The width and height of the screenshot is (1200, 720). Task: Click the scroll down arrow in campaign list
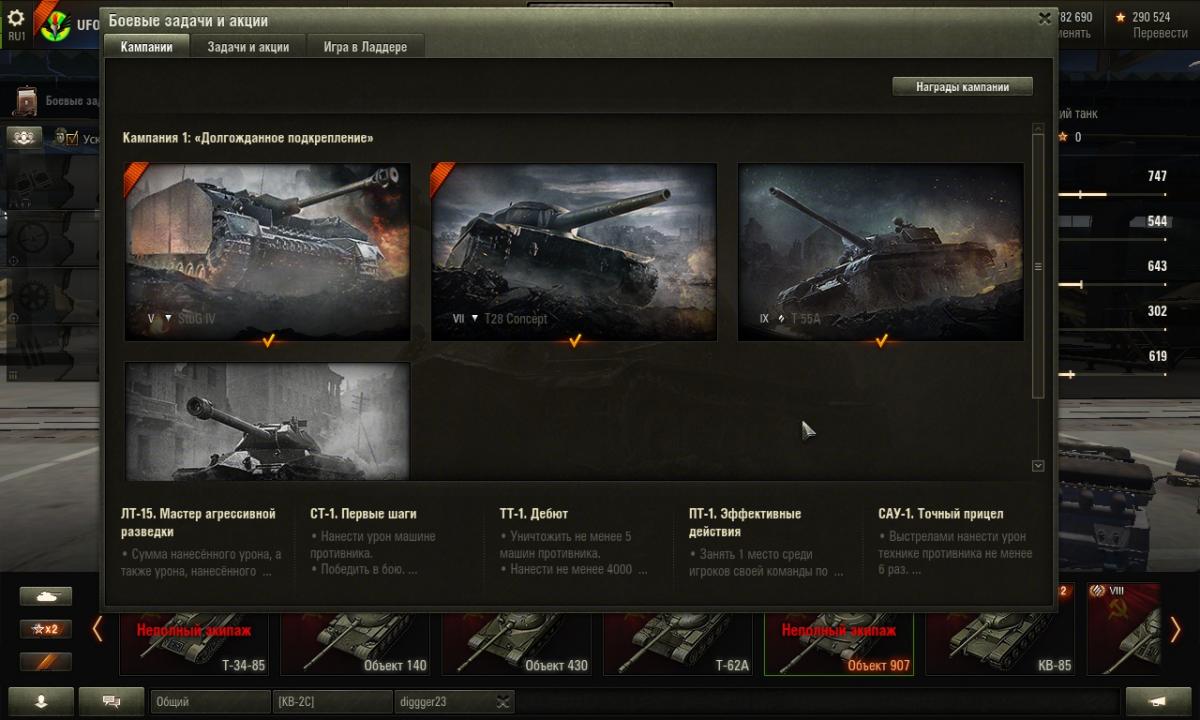[x=1038, y=466]
